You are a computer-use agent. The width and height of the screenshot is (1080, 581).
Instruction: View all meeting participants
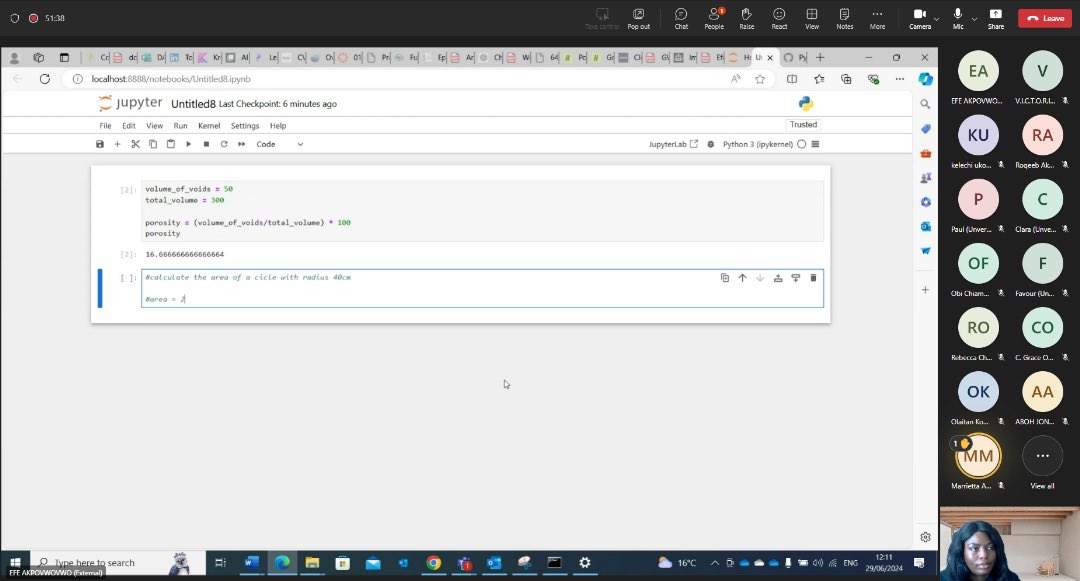click(x=1042, y=461)
